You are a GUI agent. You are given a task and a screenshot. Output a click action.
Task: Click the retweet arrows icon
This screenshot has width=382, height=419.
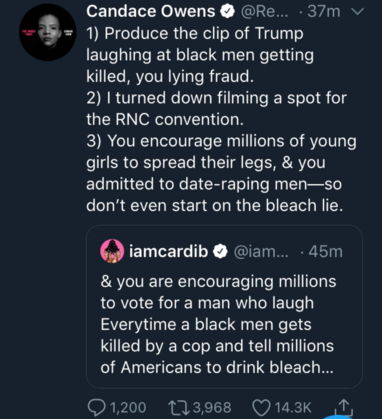[x=179, y=407]
